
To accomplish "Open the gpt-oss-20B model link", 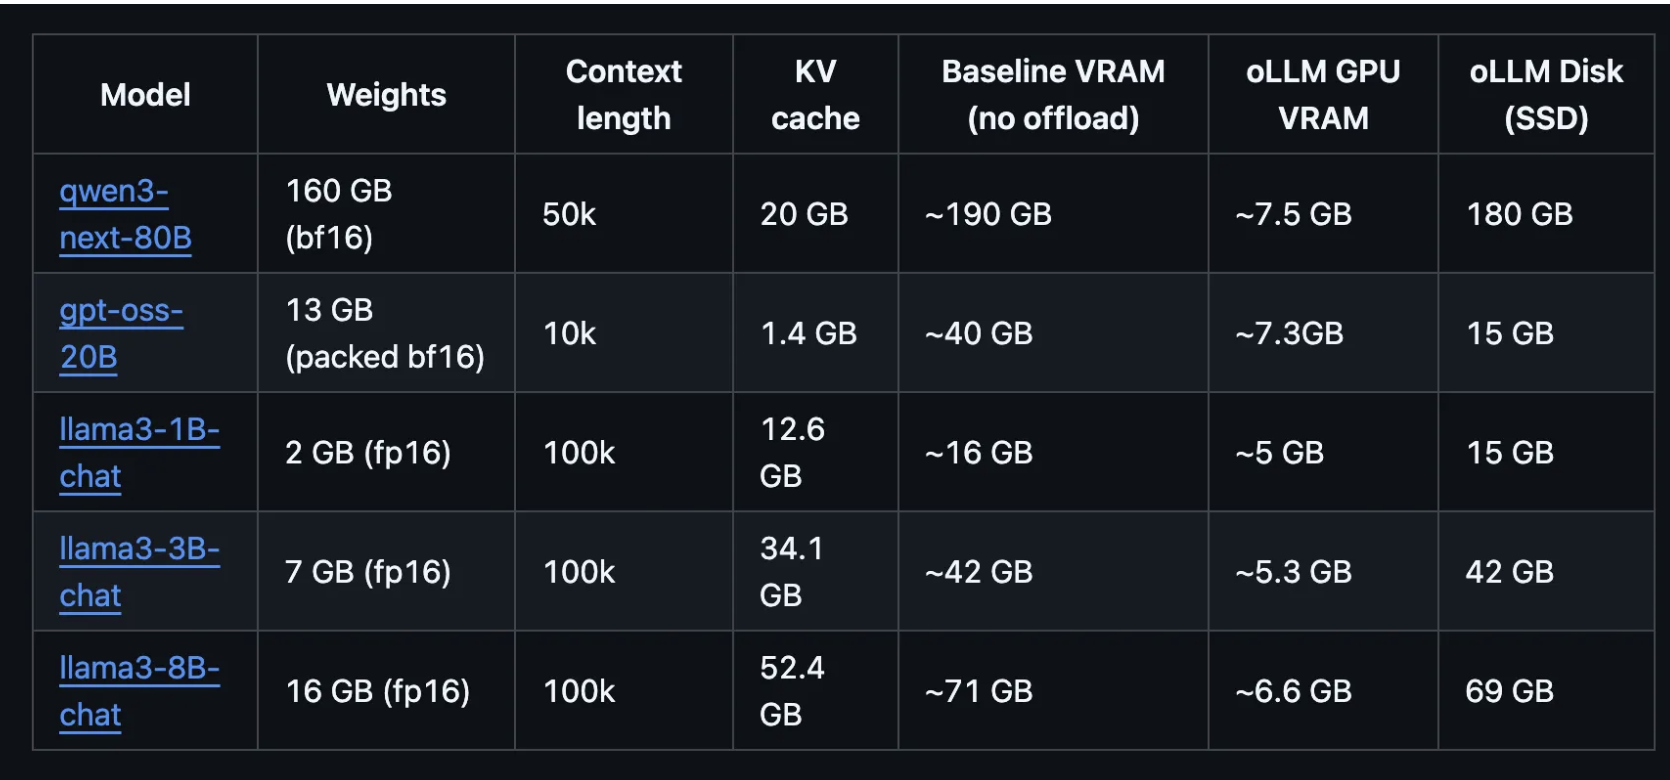I will coord(121,333).
